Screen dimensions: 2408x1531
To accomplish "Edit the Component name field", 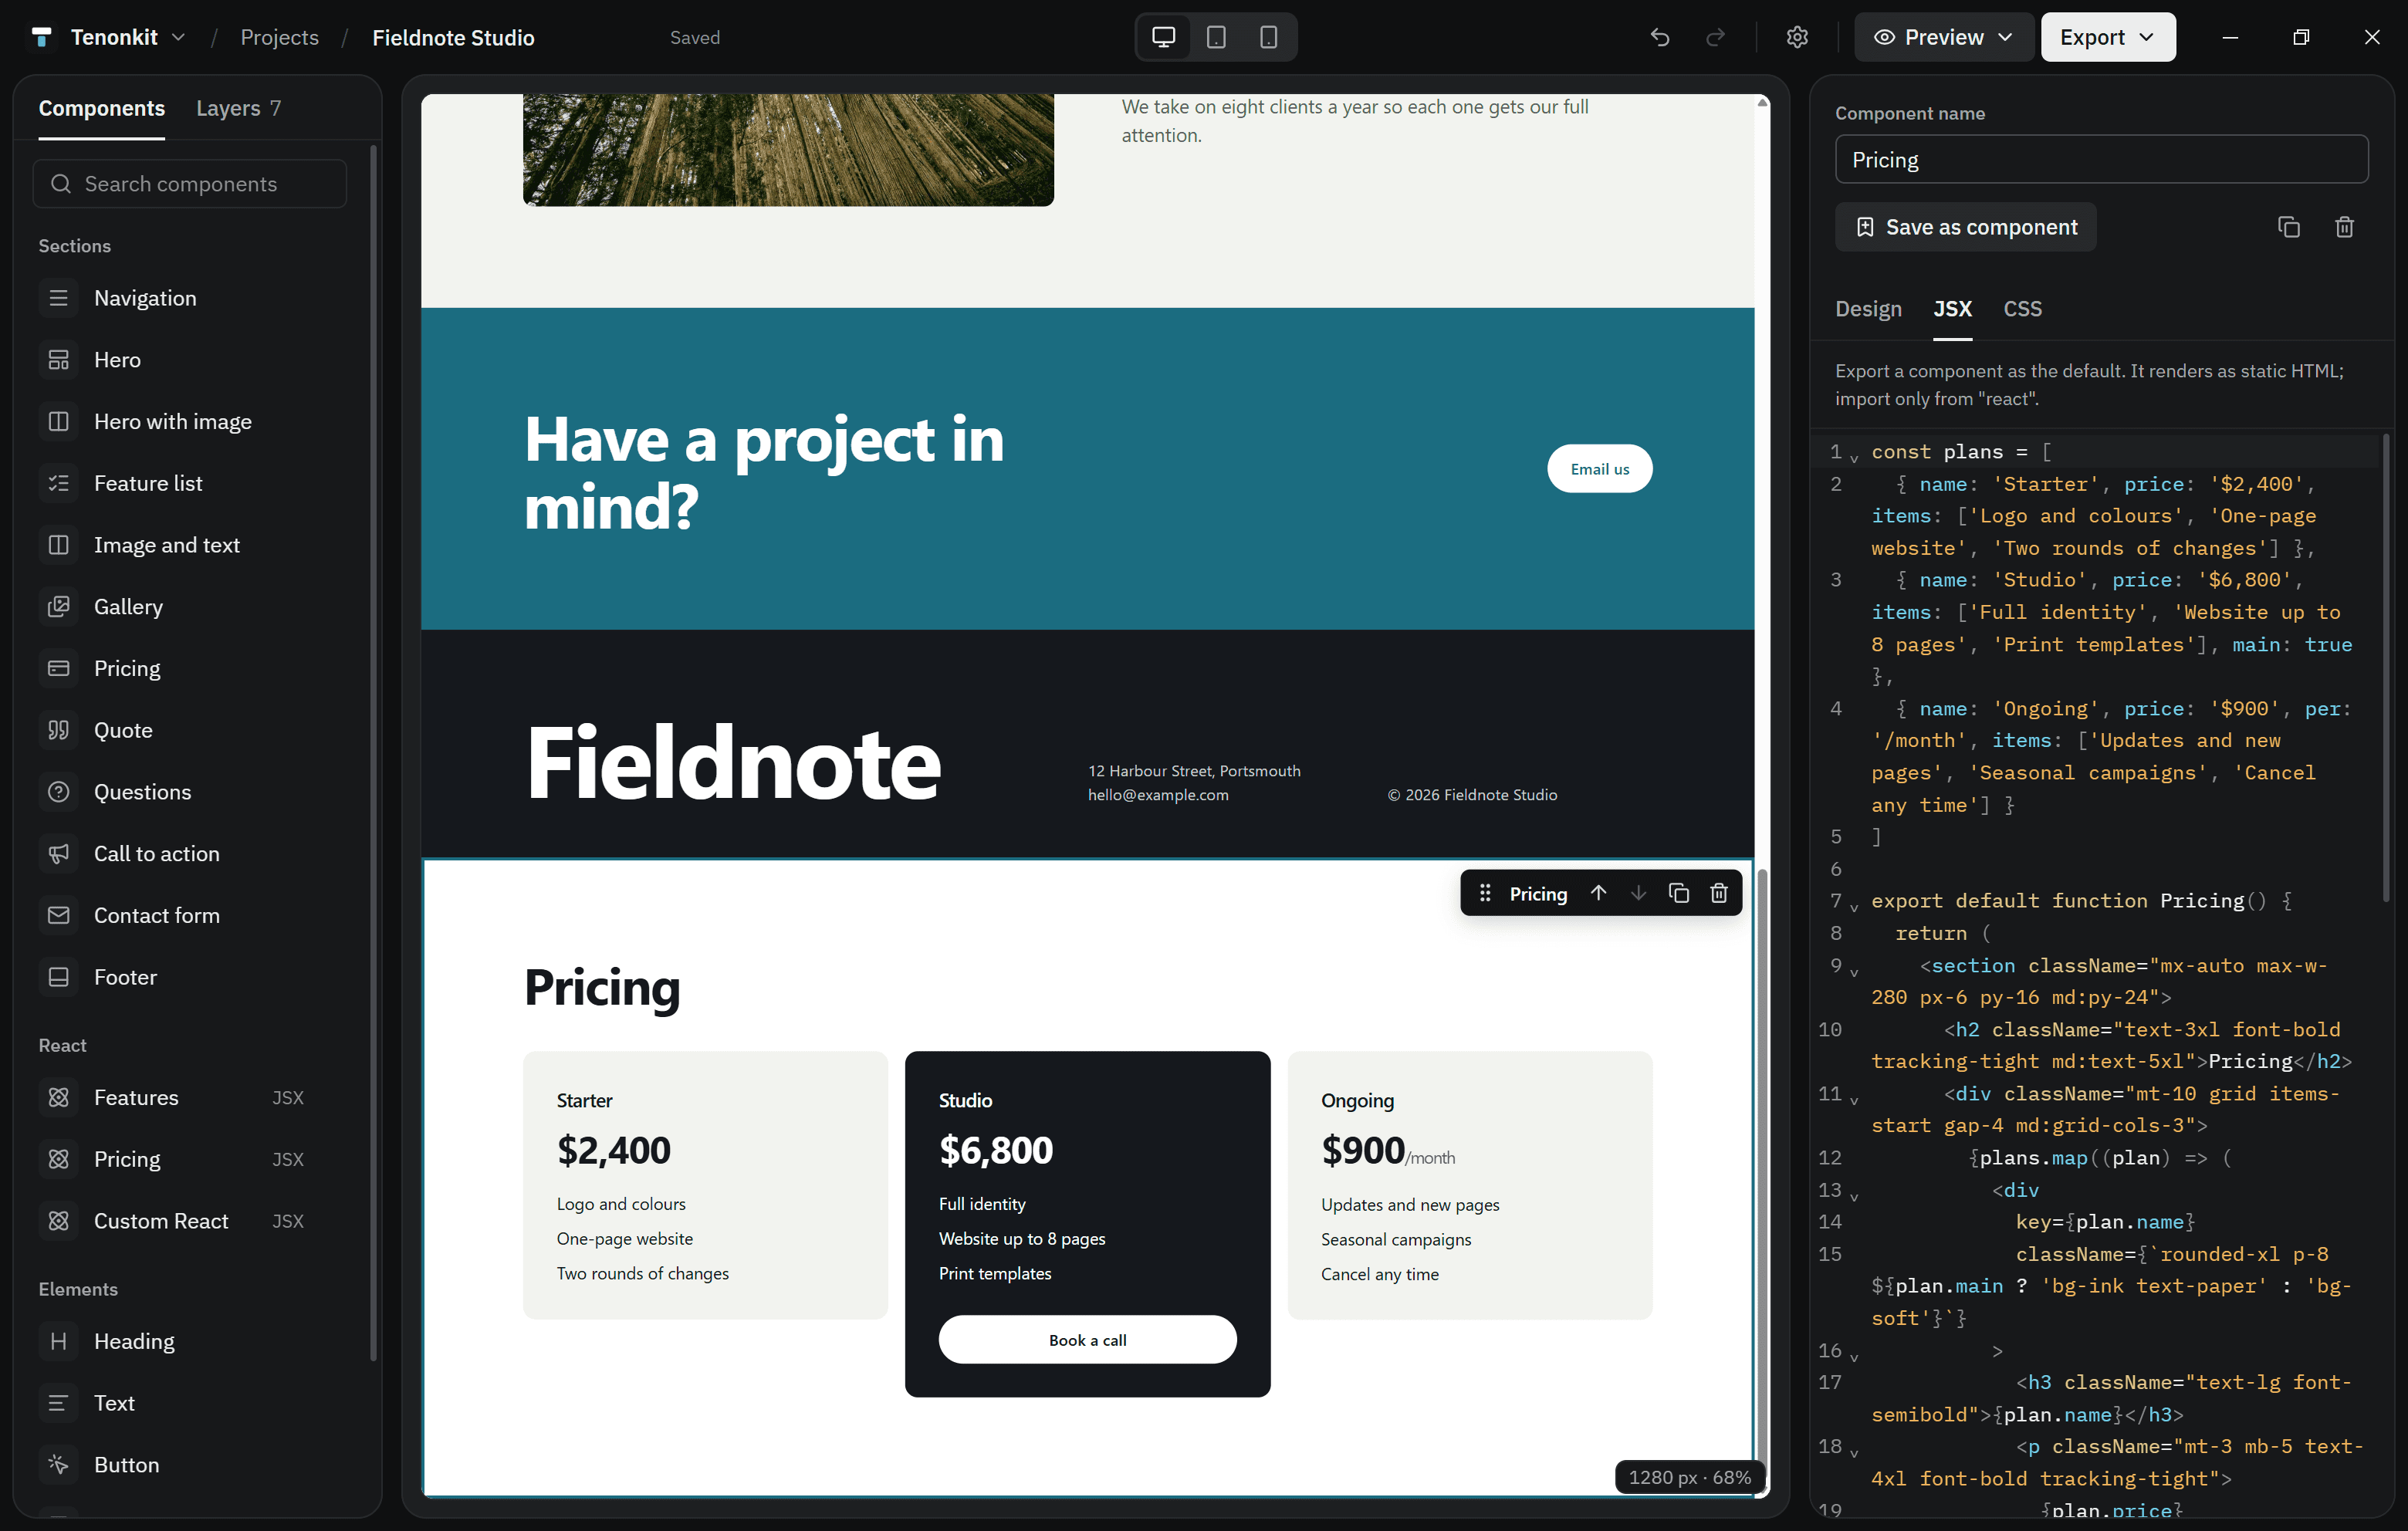I will click(2101, 160).
